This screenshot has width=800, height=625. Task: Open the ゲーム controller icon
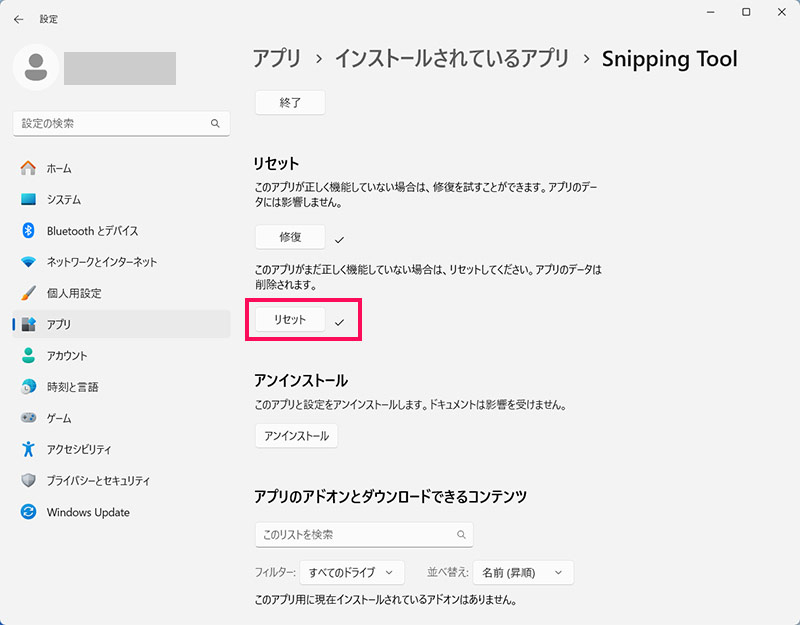pyautogui.click(x=28, y=418)
